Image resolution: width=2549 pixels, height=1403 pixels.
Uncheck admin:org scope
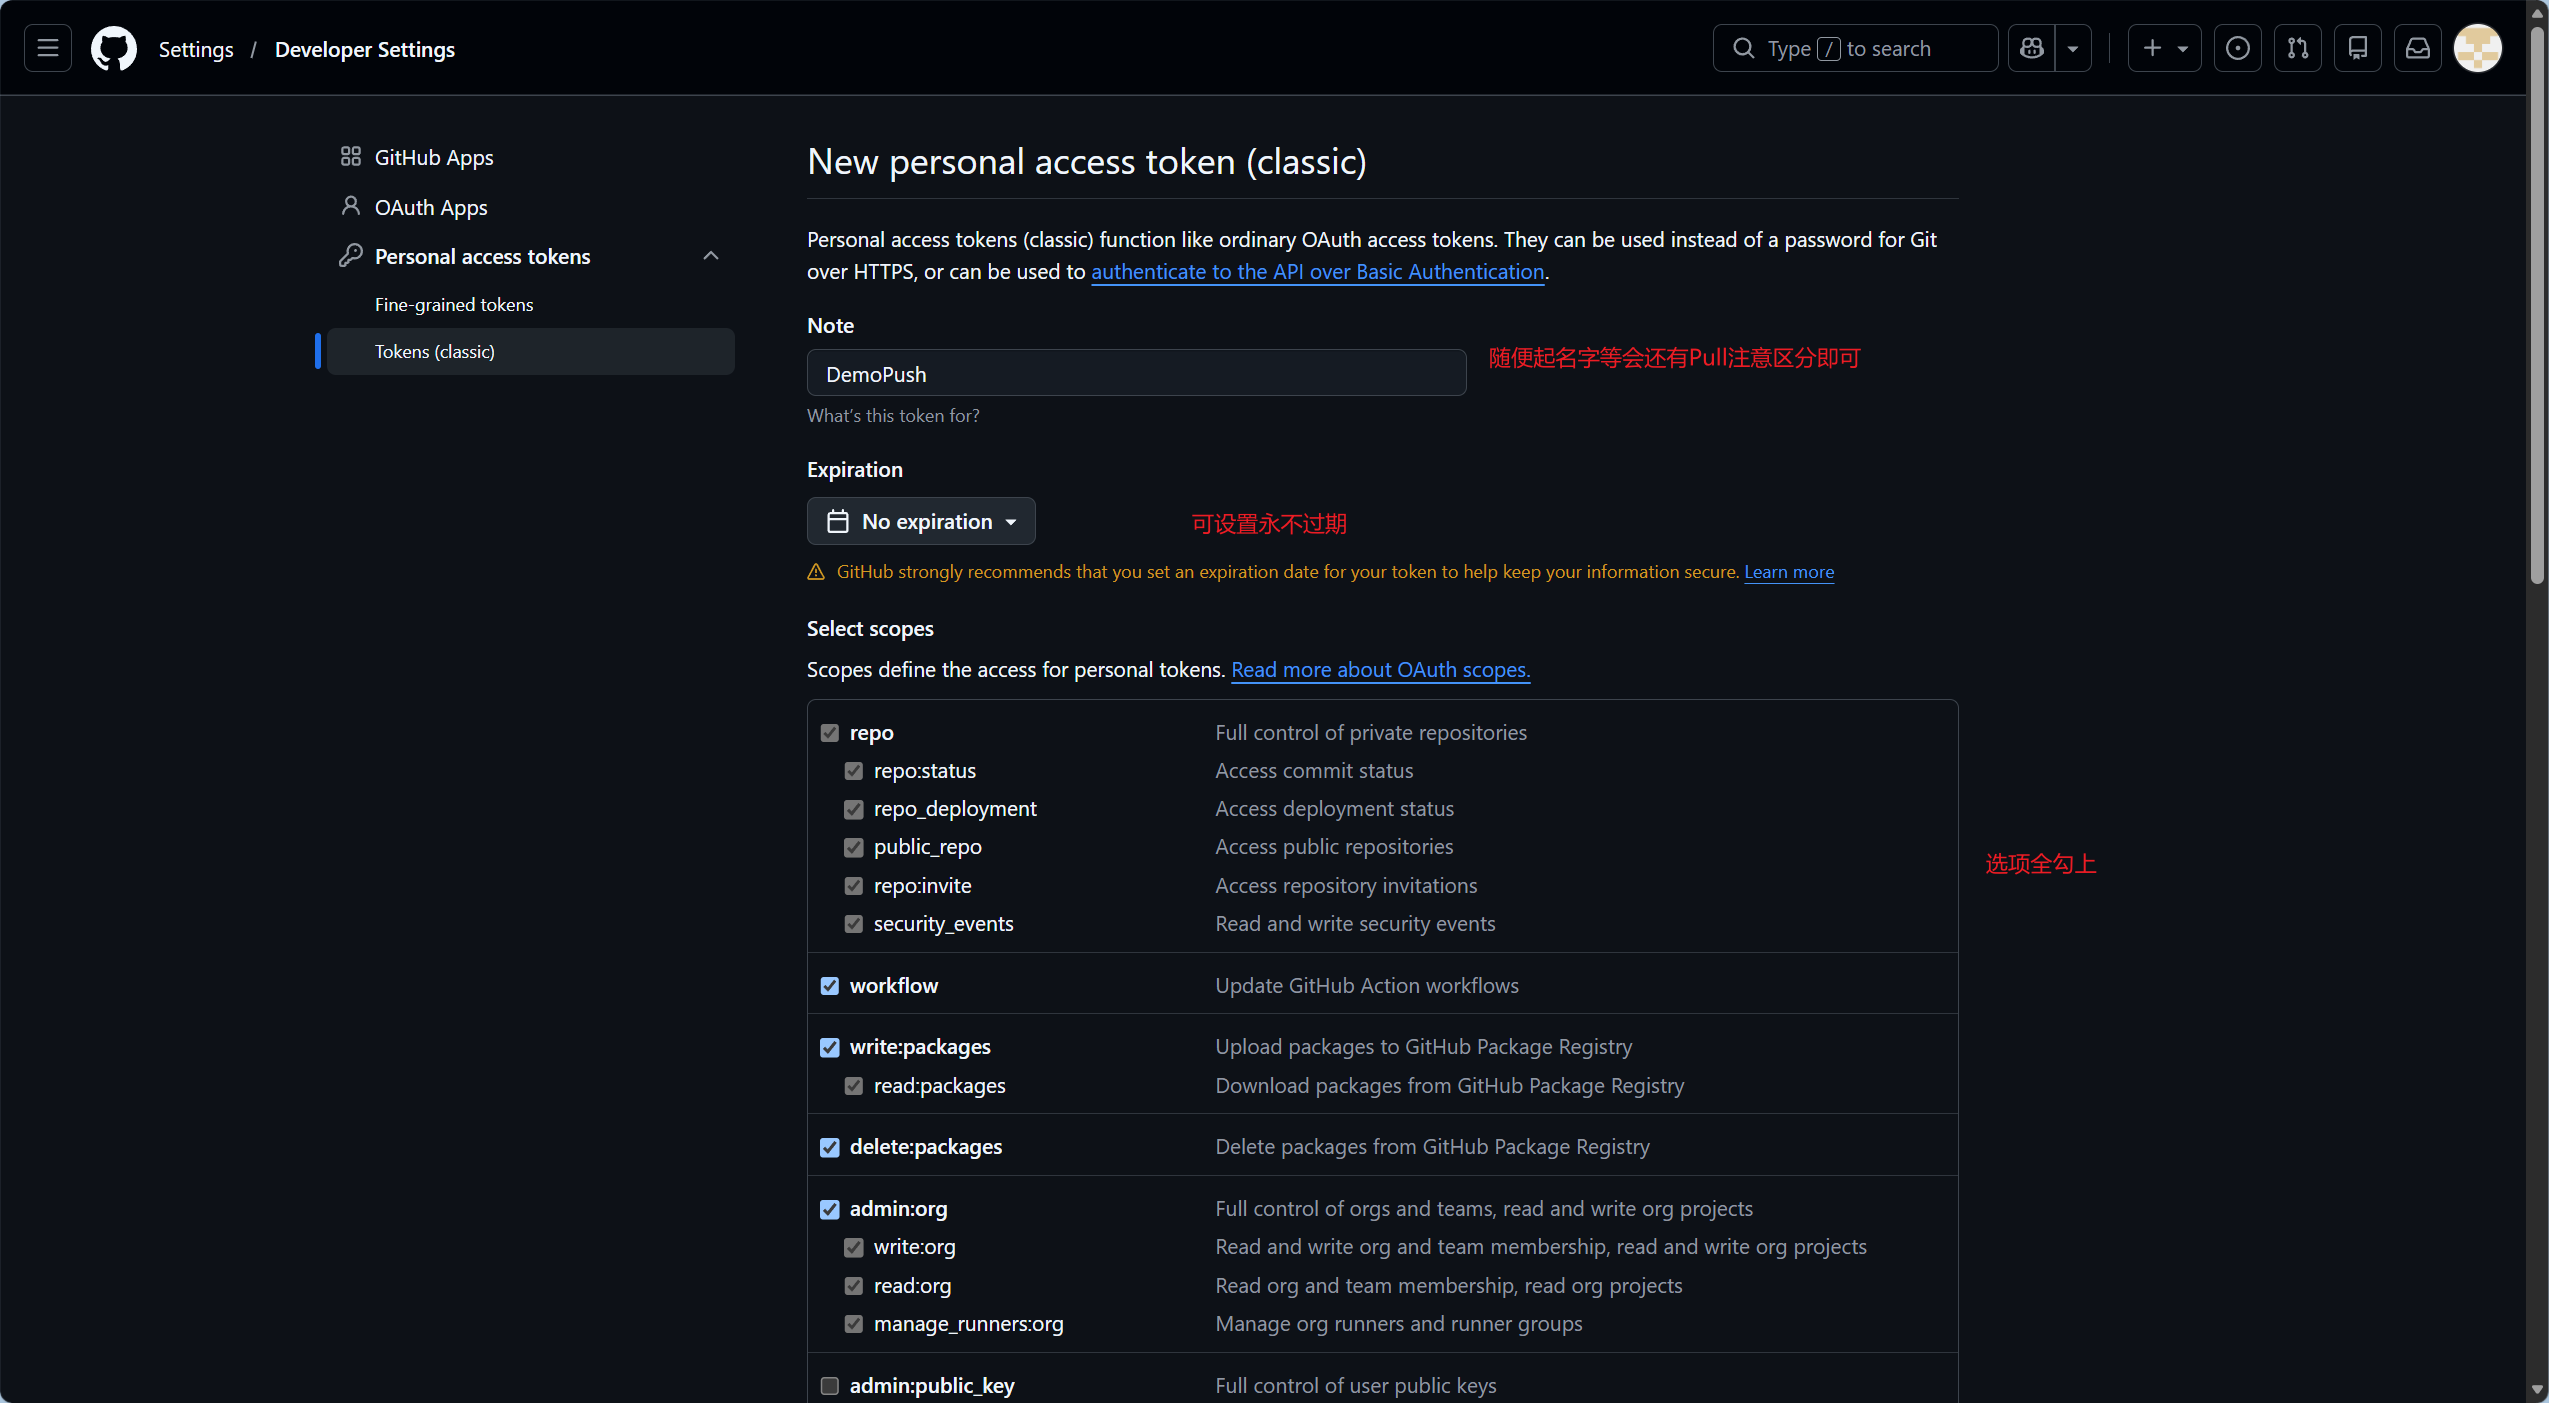830,1209
